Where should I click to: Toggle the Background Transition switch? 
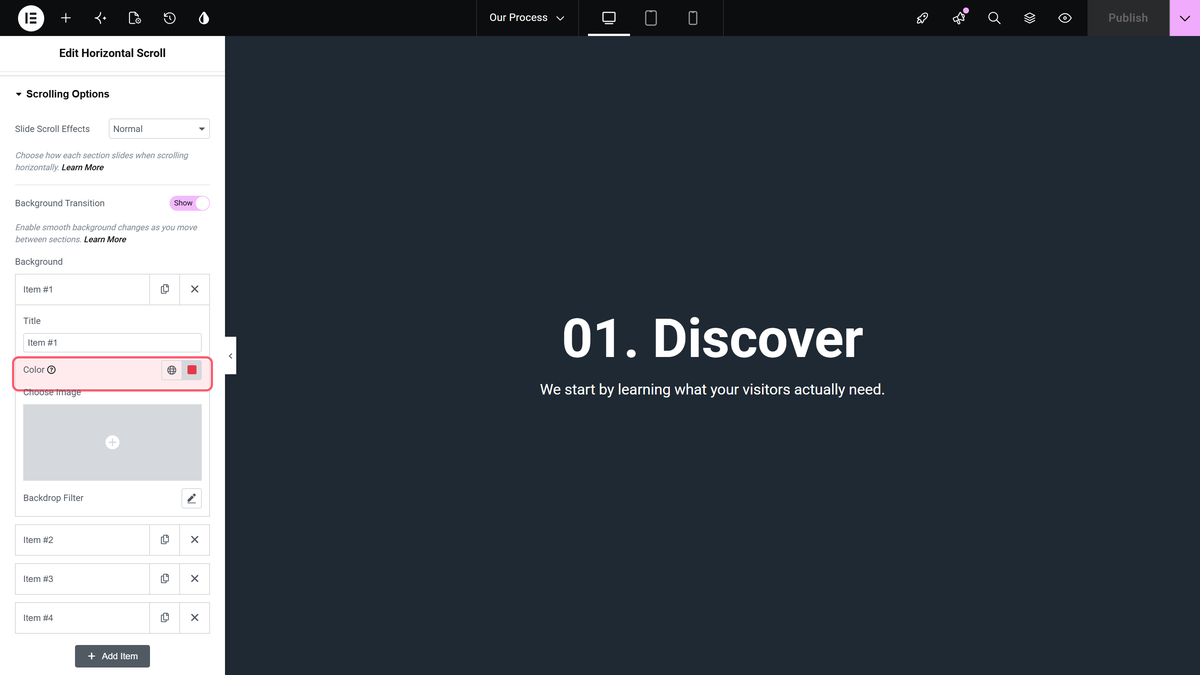pos(190,203)
